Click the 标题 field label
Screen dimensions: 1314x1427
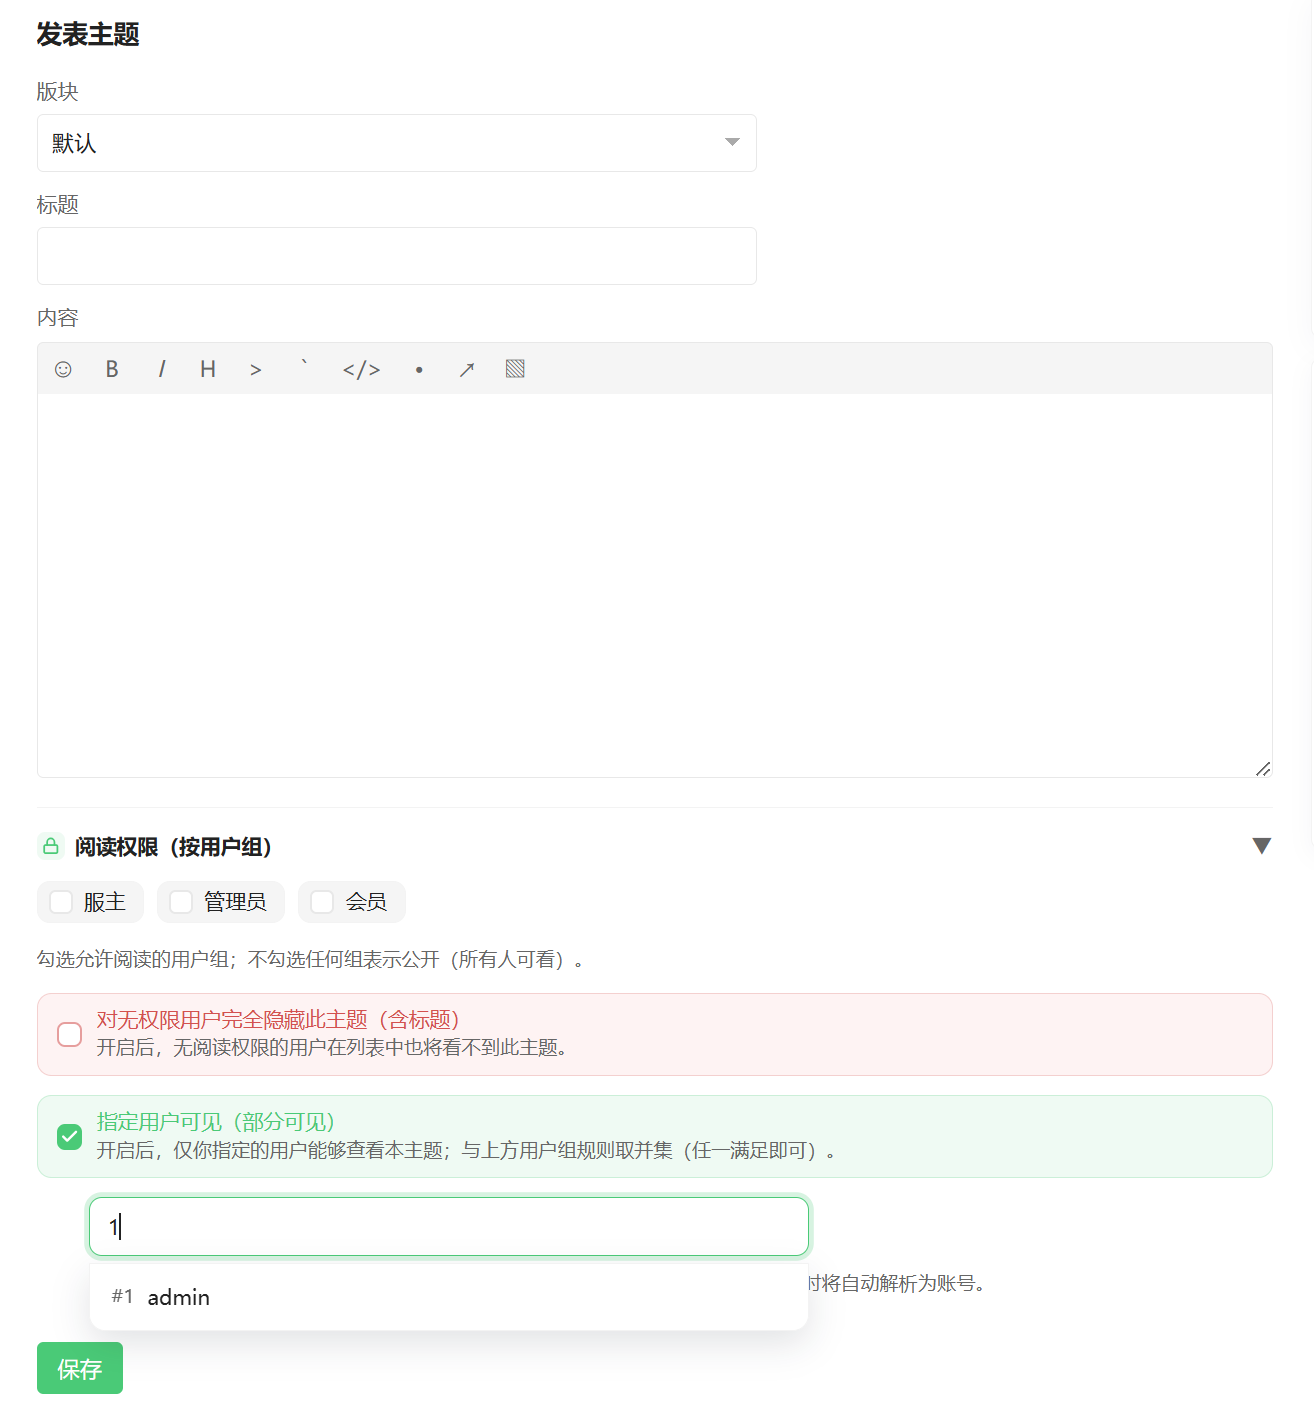pyautogui.click(x=58, y=205)
